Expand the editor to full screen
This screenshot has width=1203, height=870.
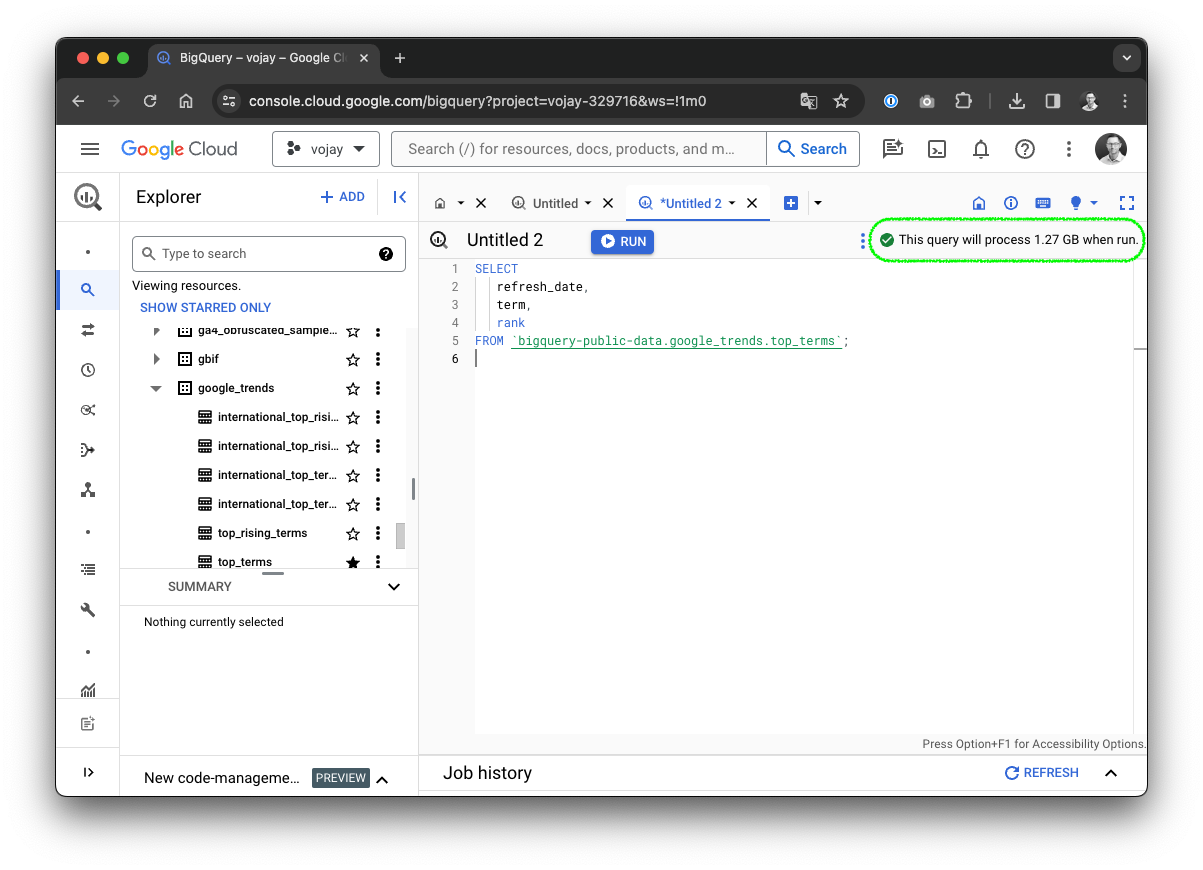pos(1127,203)
